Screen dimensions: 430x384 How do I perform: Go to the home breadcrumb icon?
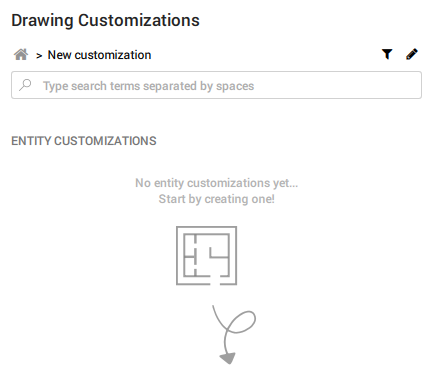(21, 54)
